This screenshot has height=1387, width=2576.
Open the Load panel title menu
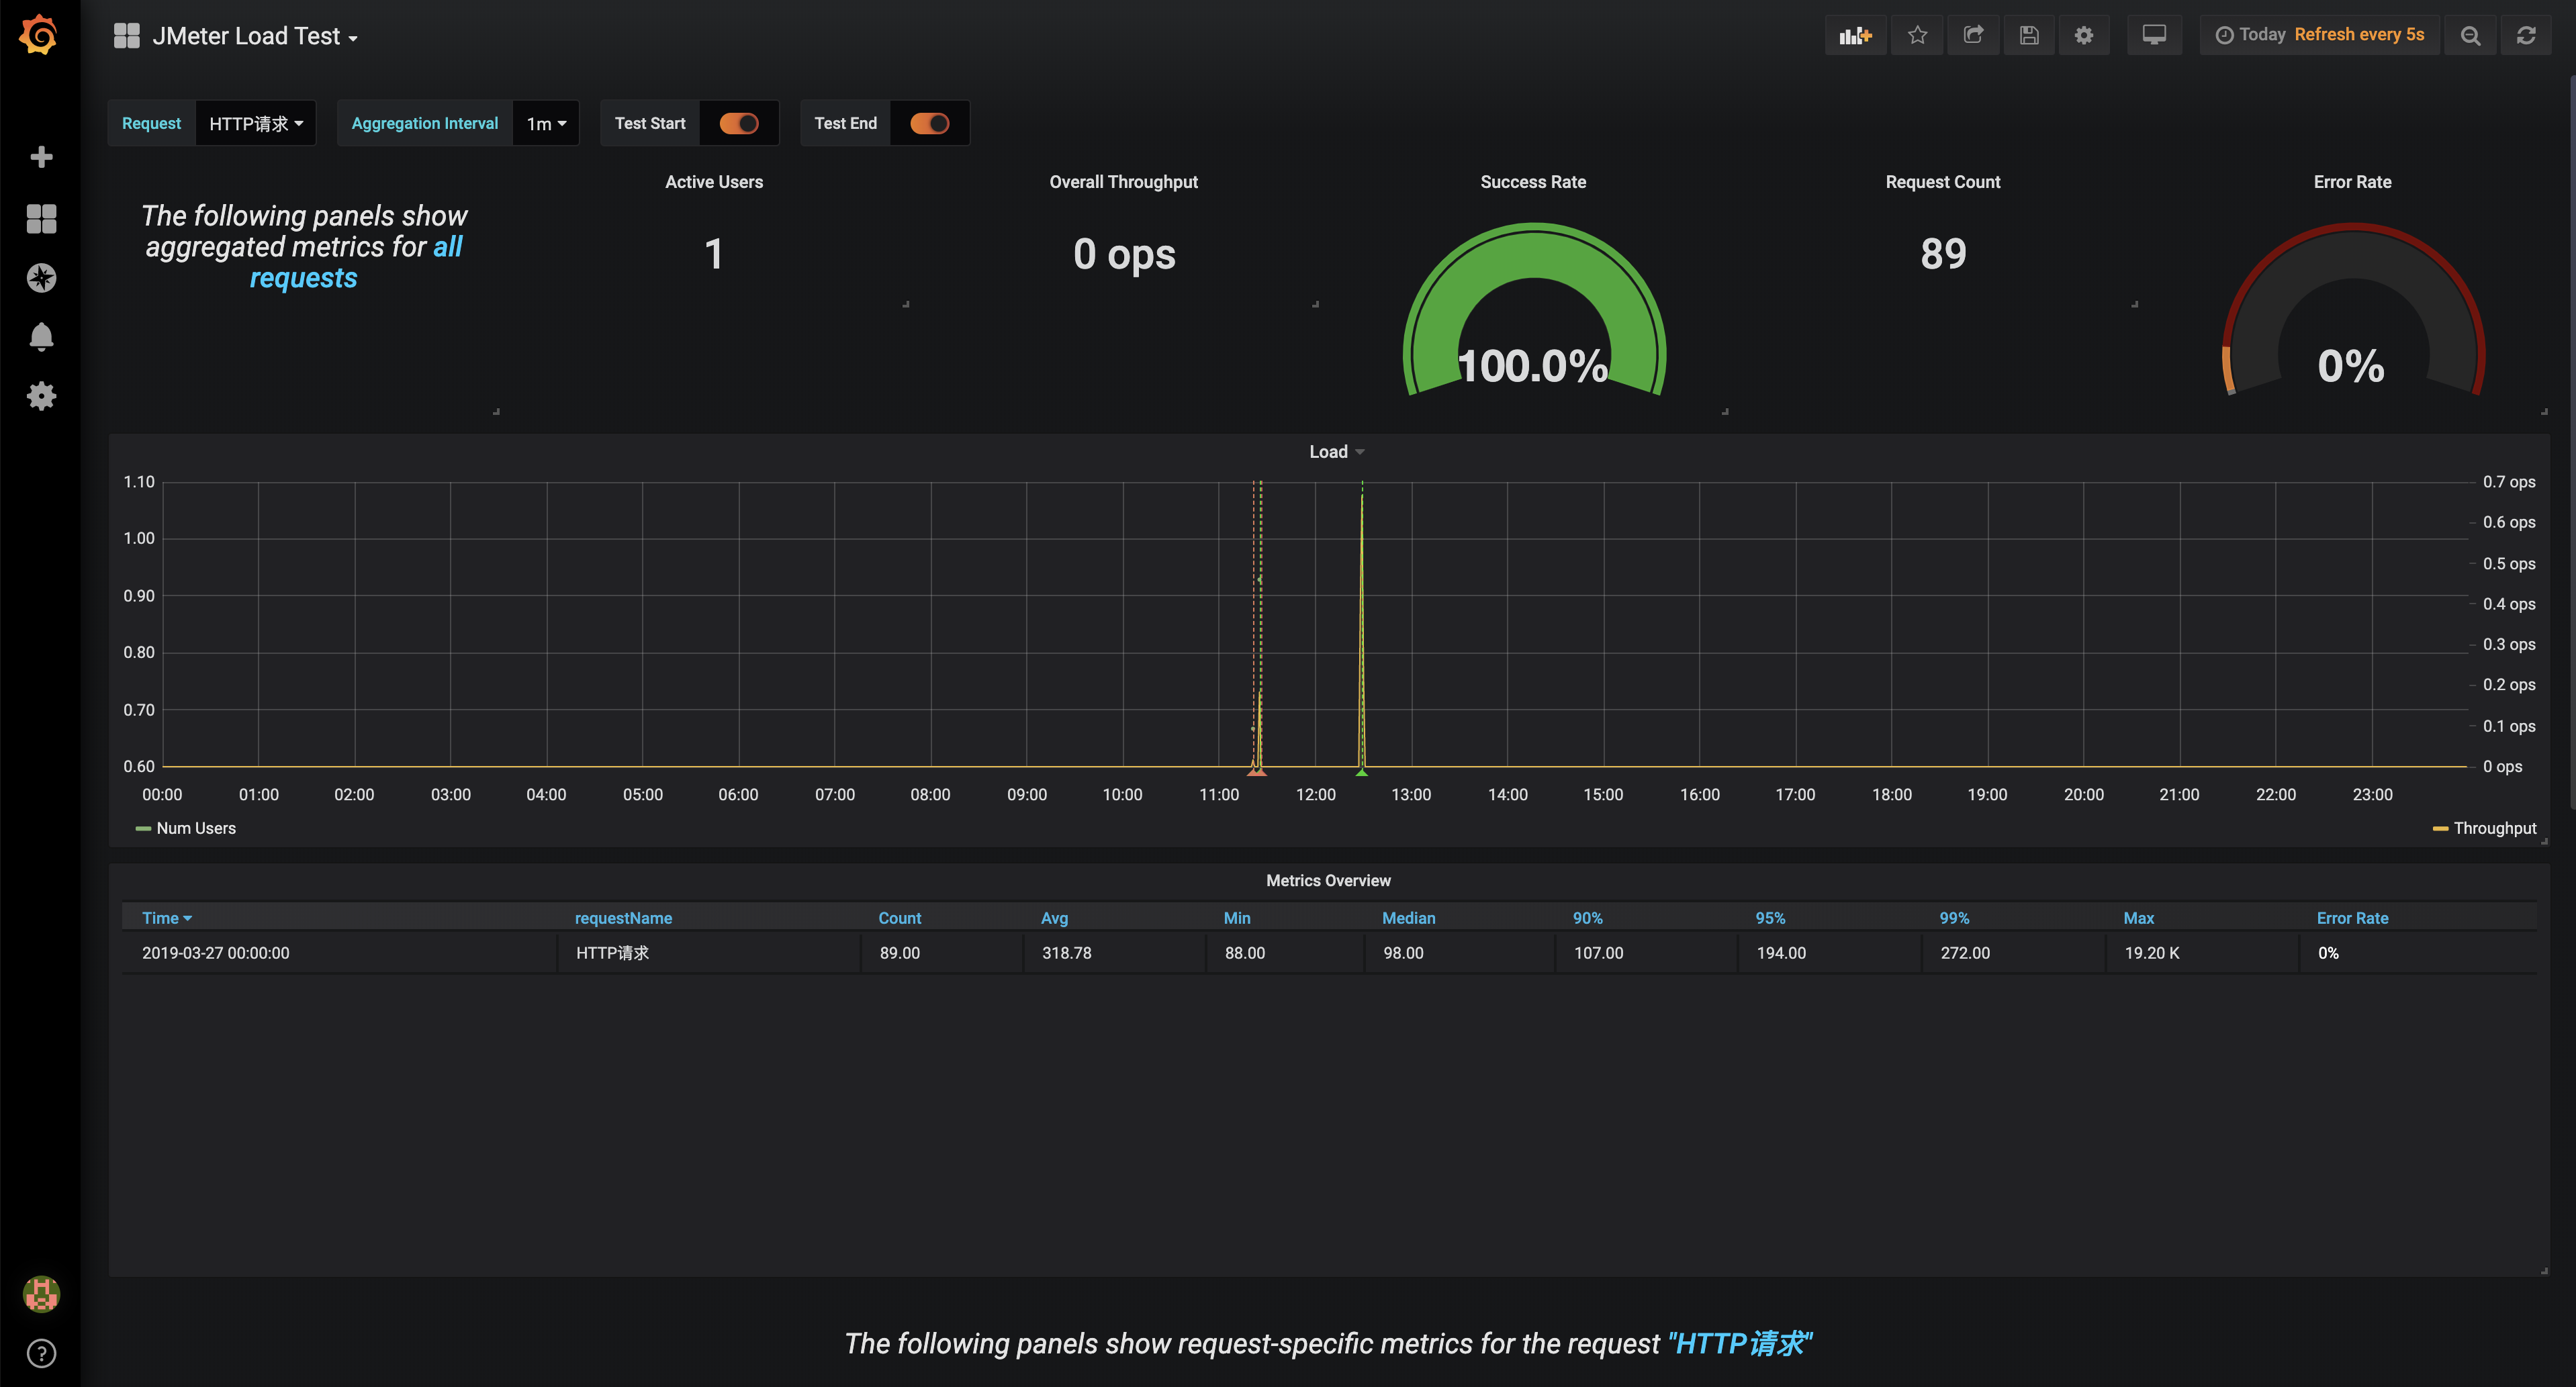pos(1336,452)
